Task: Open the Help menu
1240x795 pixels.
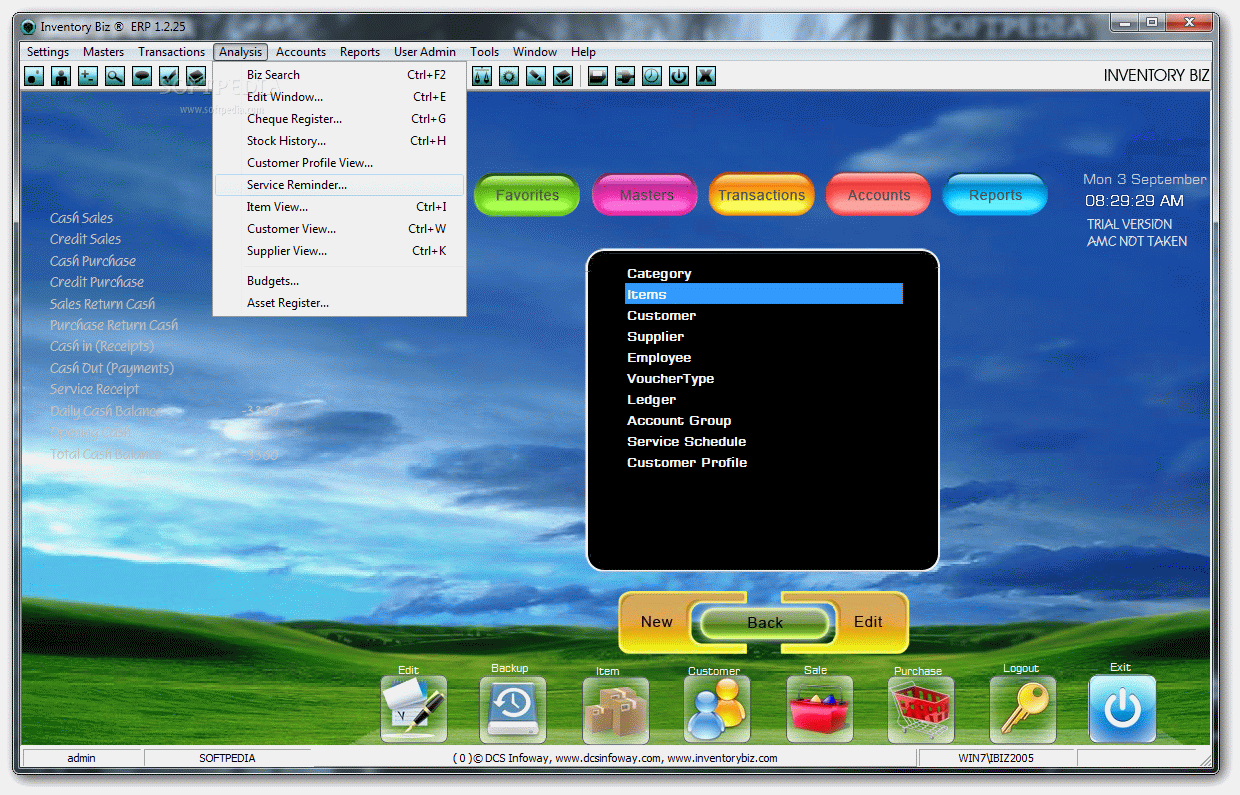Action: pyautogui.click(x=584, y=52)
